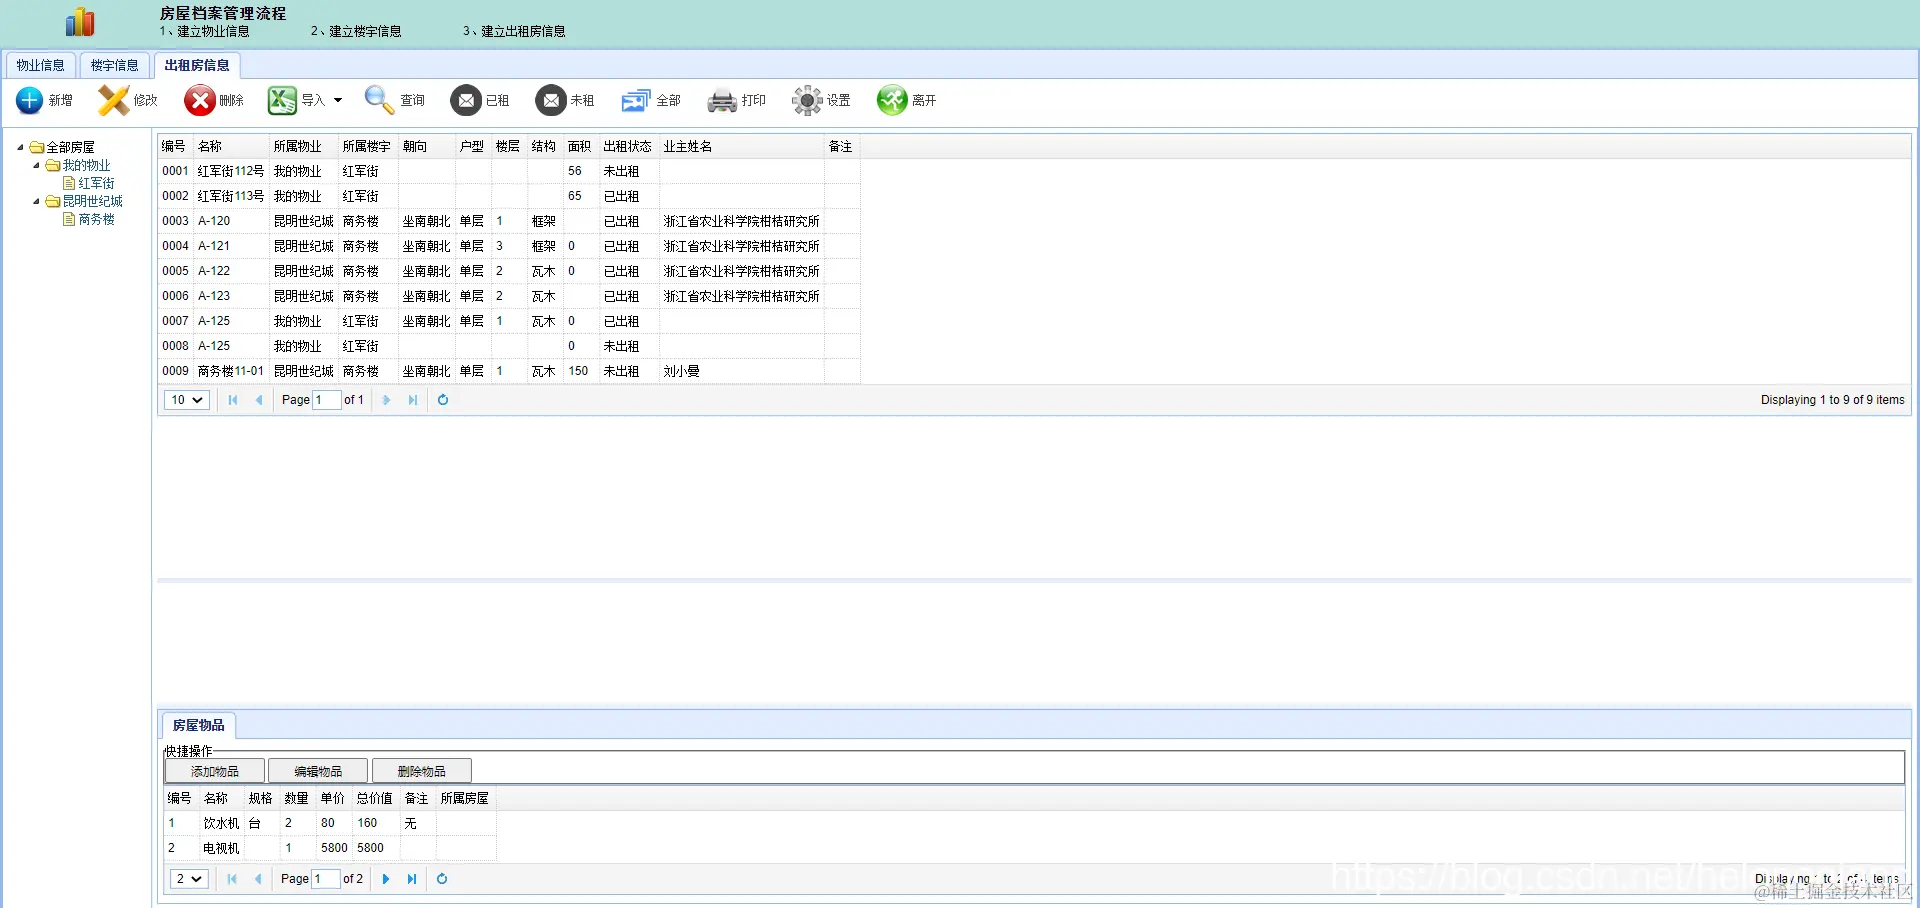Click the 打印 printer icon
The image size is (1920, 908).
pyautogui.click(x=722, y=101)
